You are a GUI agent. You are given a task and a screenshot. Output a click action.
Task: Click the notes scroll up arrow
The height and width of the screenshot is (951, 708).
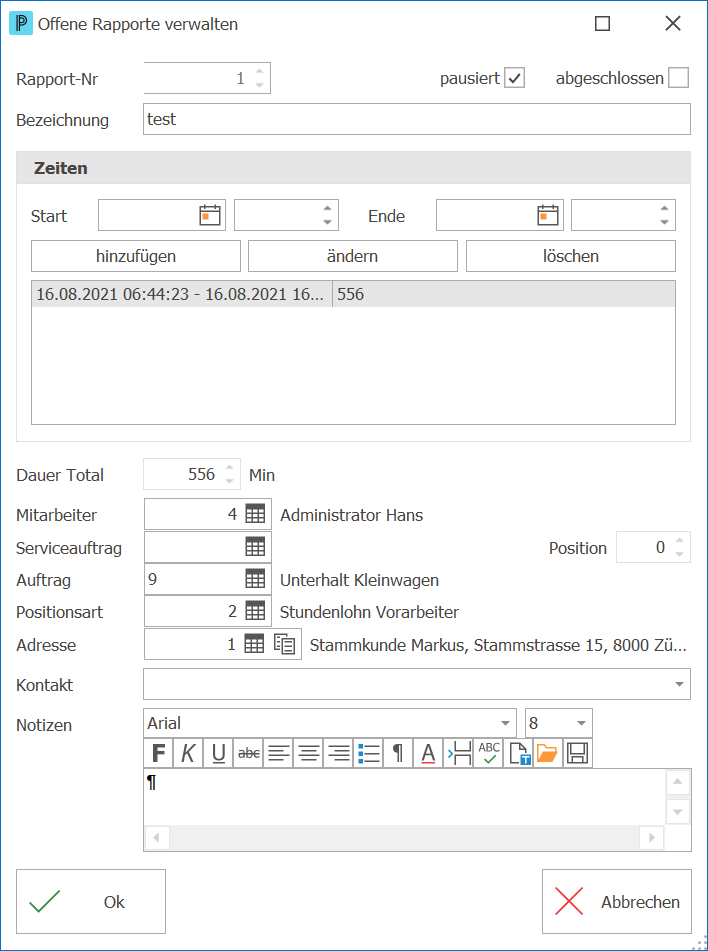point(678,783)
